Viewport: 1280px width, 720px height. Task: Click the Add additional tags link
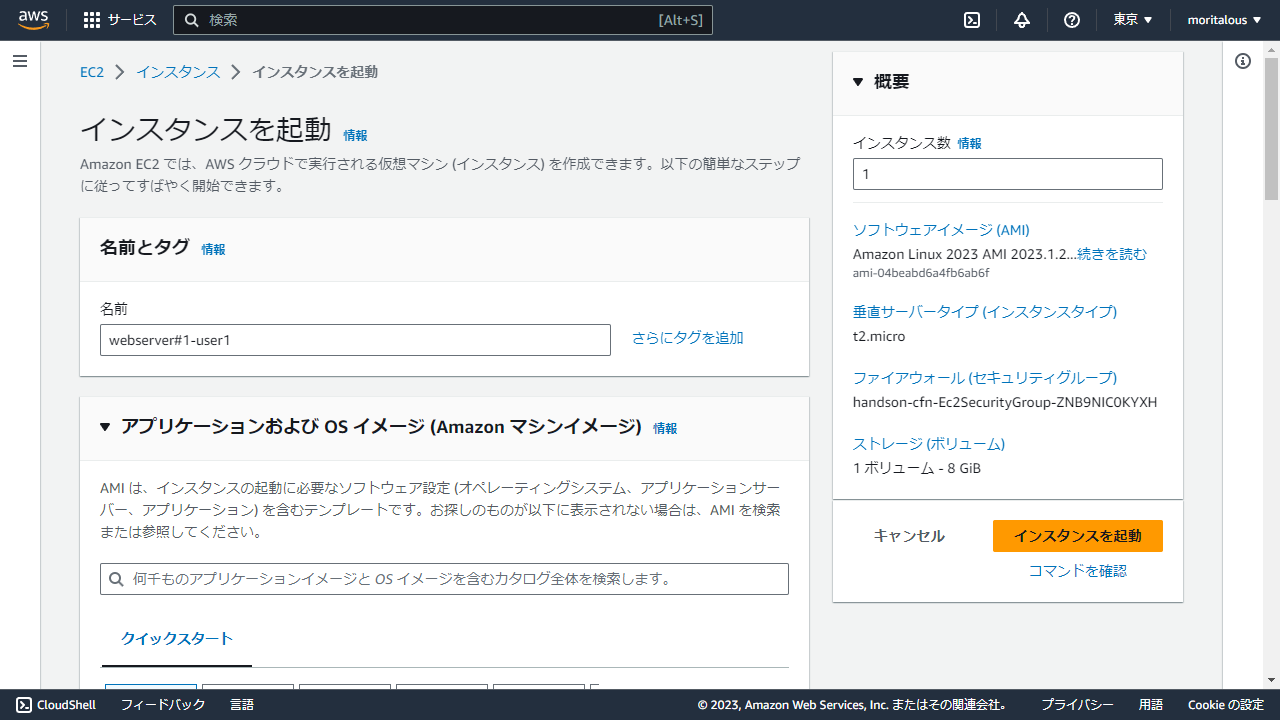tap(687, 338)
